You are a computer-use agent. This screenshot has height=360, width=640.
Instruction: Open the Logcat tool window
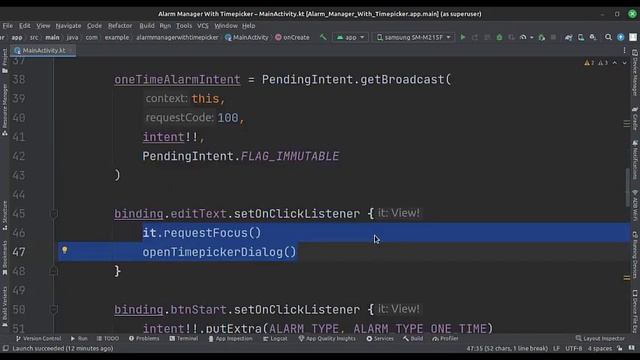point(275,338)
